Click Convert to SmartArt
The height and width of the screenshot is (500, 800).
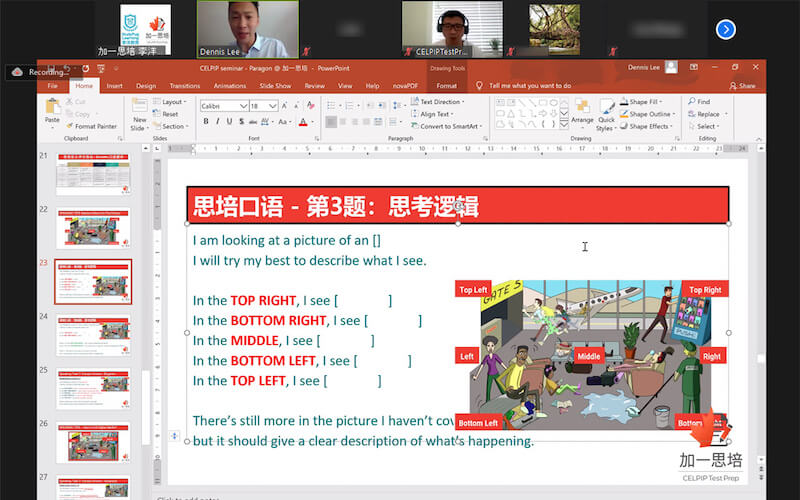[448, 126]
